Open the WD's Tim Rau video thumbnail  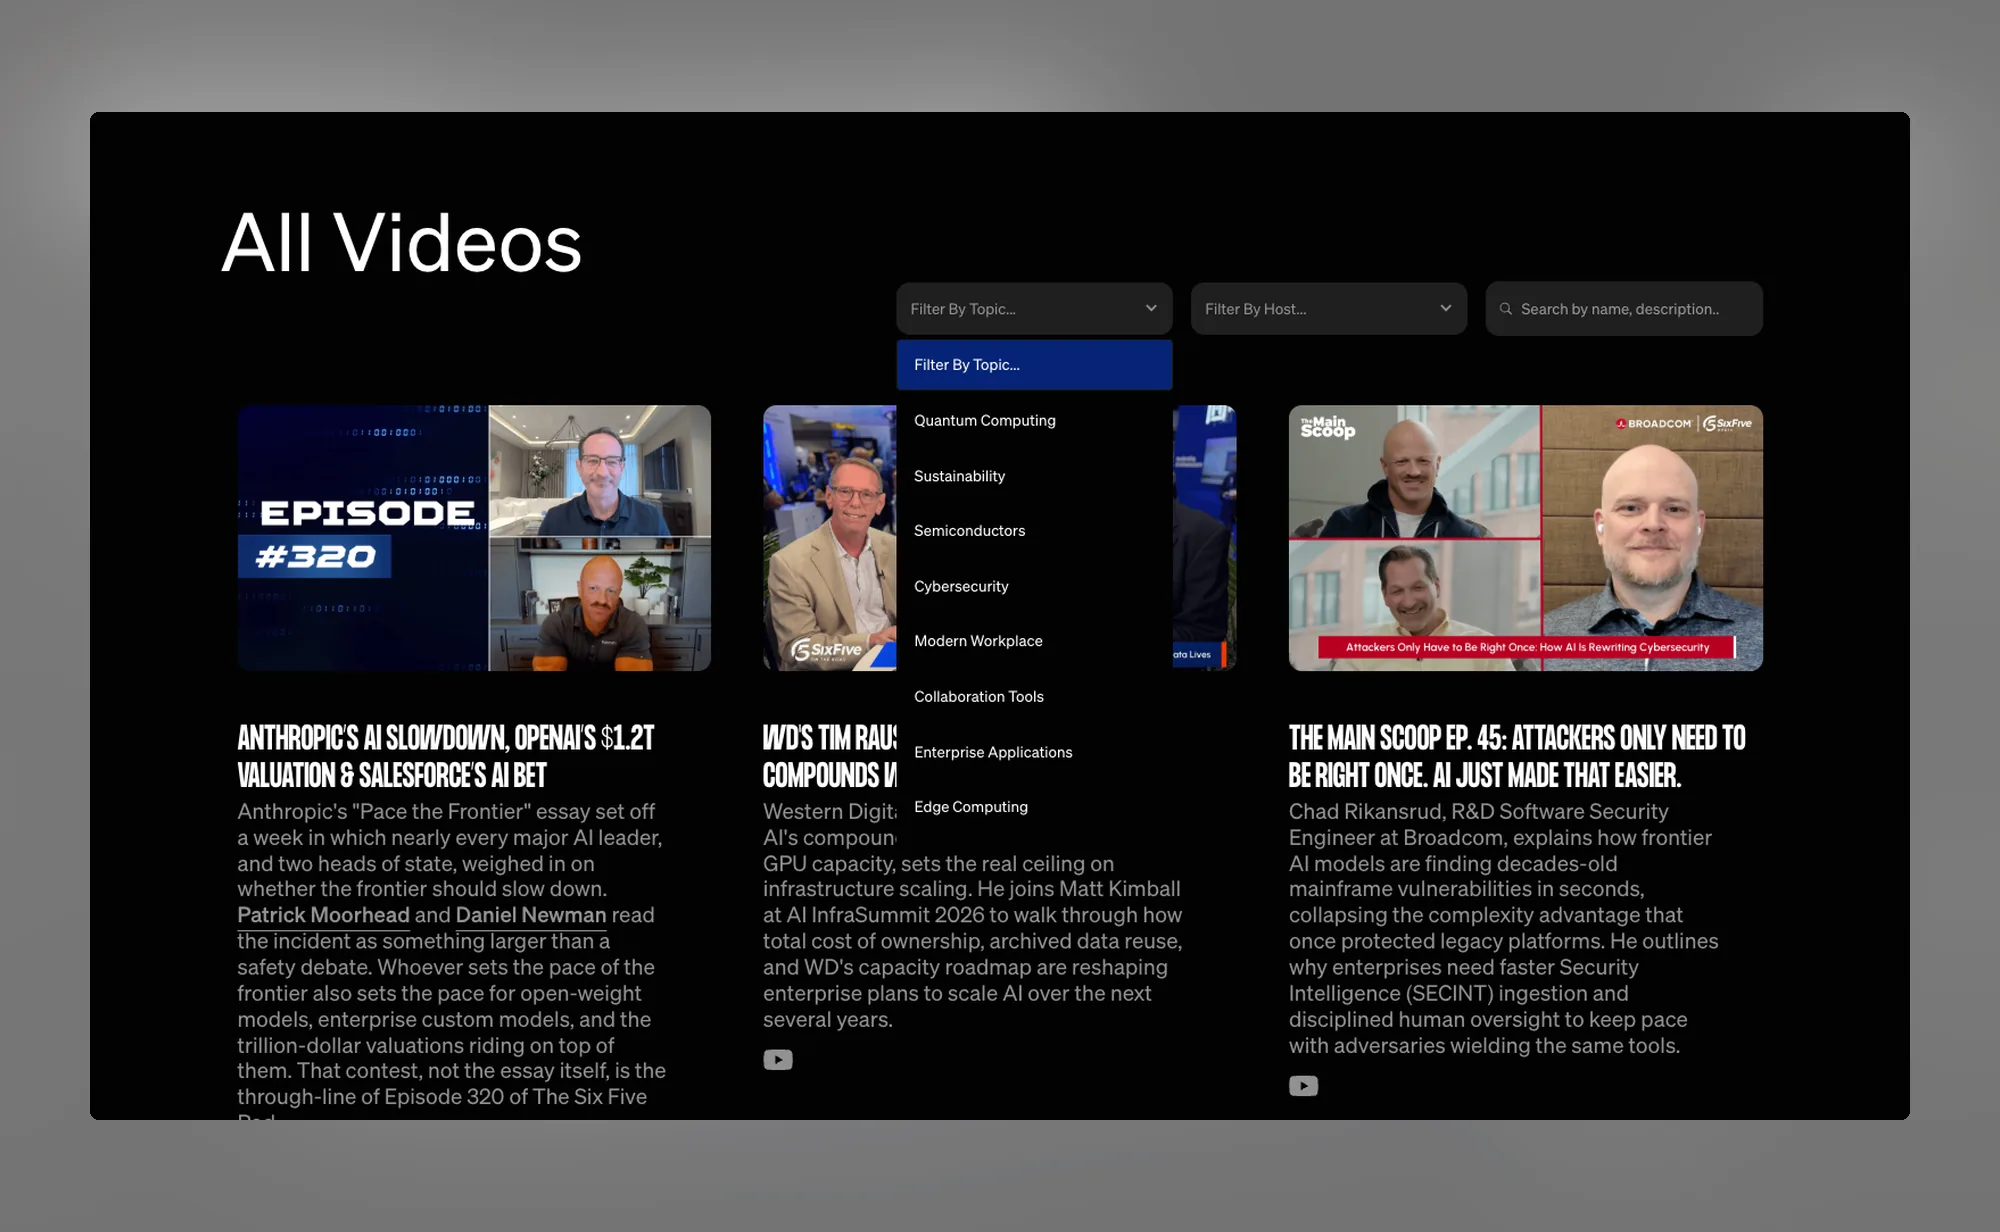[x=830, y=538]
